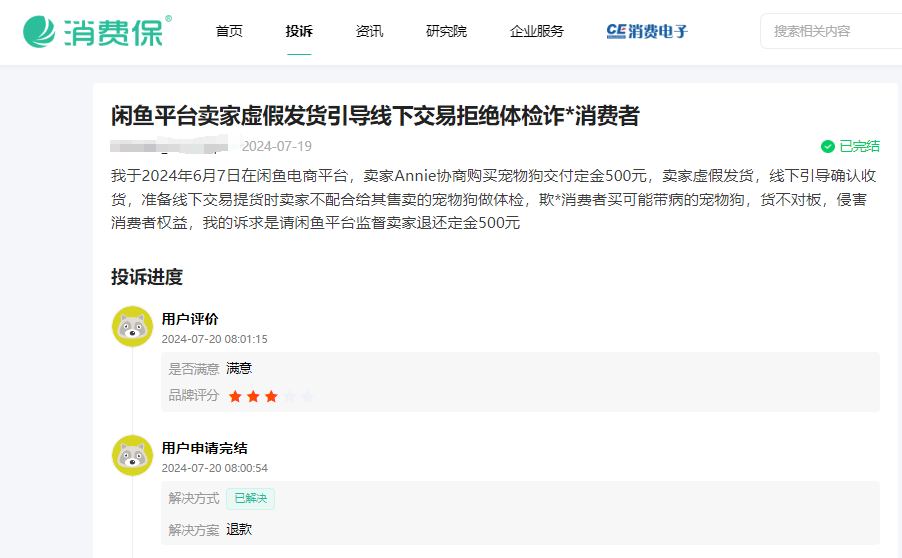Click the 满意 satisfaction value
The width and height of the screenshot is (902, 558).
tap(239, 368)
